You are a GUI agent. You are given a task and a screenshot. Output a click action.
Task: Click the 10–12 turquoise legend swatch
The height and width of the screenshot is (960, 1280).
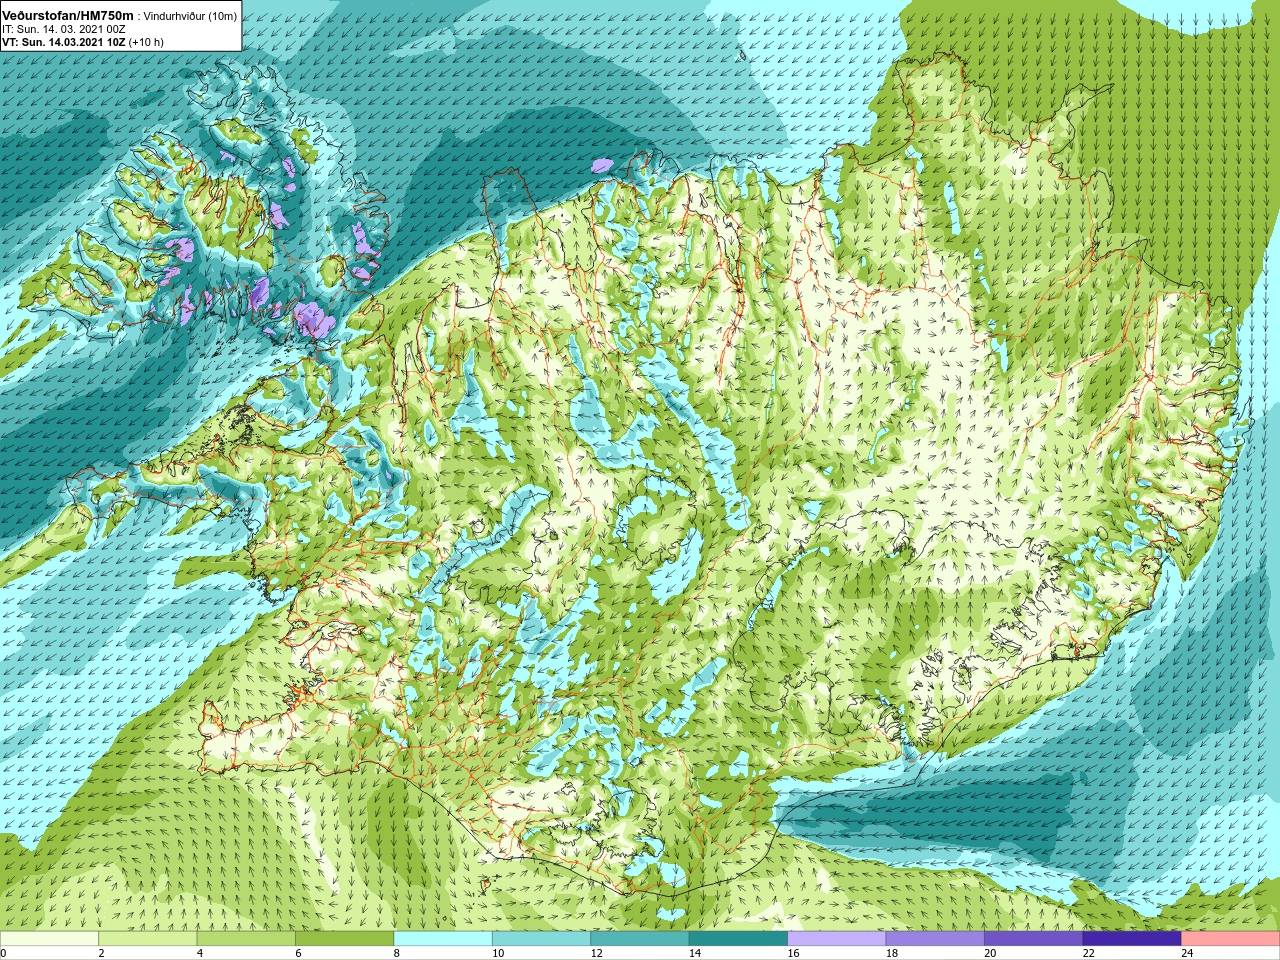pyautogui.click(x=541, y=939)
